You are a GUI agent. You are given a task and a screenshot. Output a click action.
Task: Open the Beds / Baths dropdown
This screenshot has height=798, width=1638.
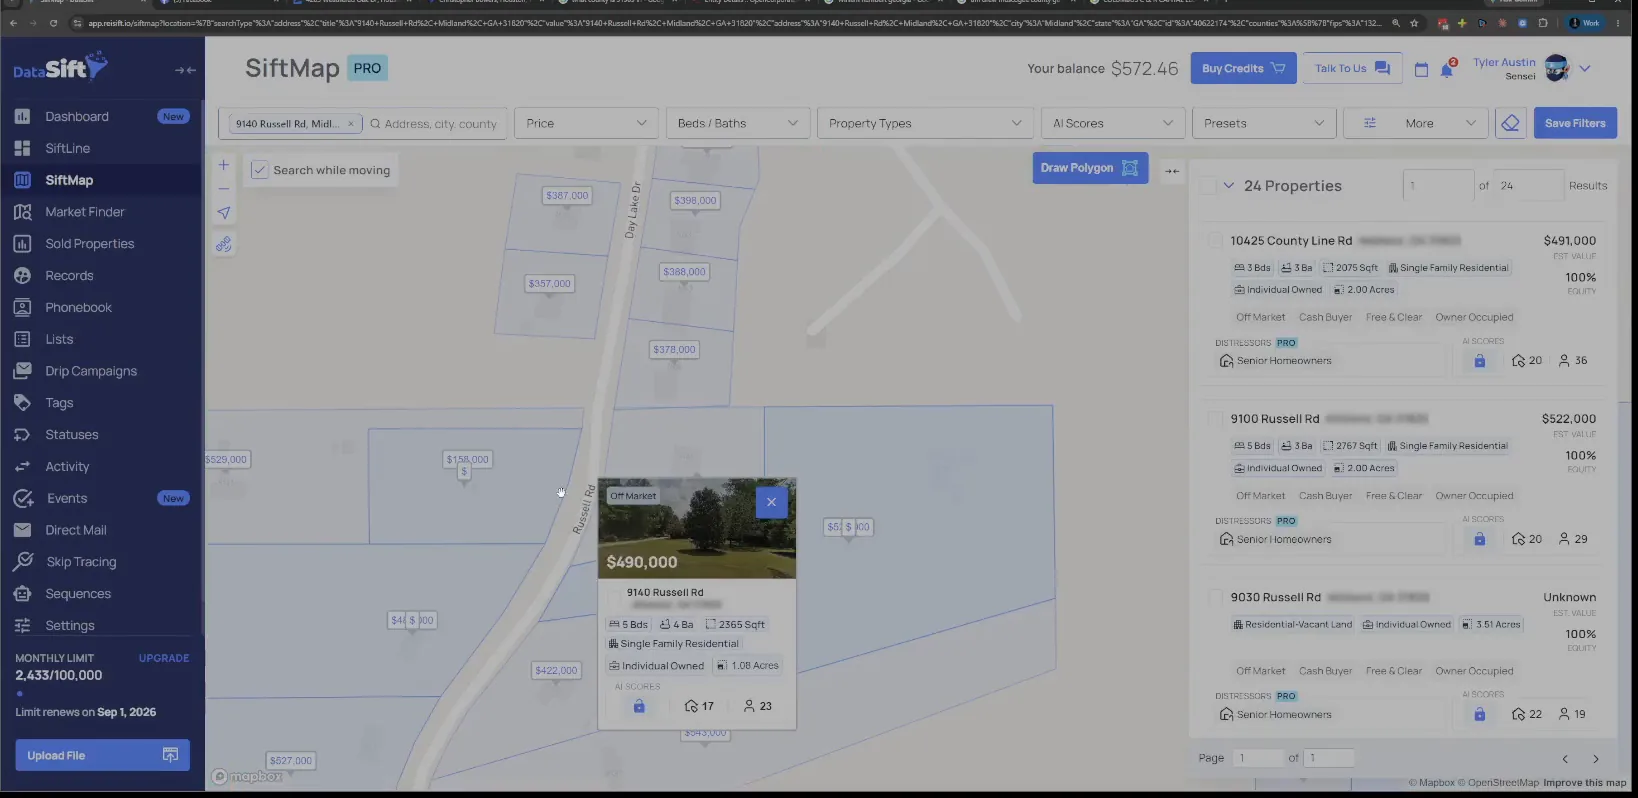737,123
